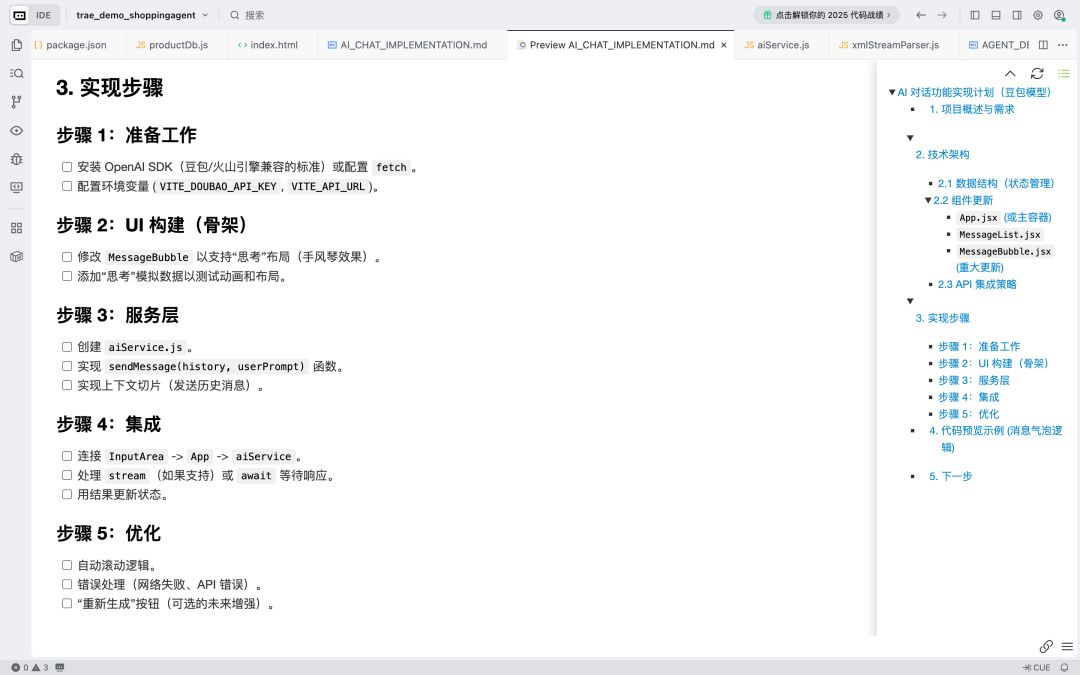Open the Run and Debug bug icon
Screen dimensions: 1080x675
[x=17, y=159]
